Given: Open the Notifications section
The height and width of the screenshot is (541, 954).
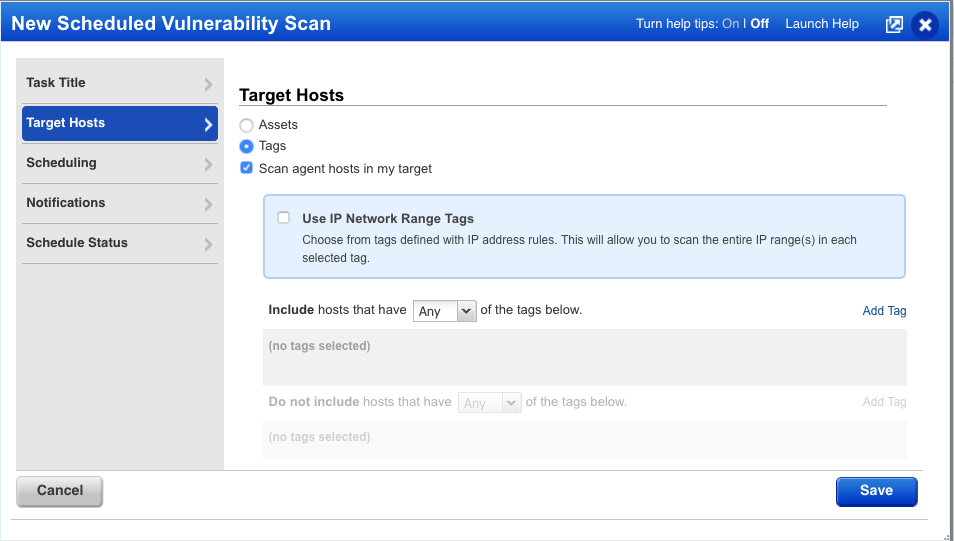Looking at the screenshot, I should 120,203.
